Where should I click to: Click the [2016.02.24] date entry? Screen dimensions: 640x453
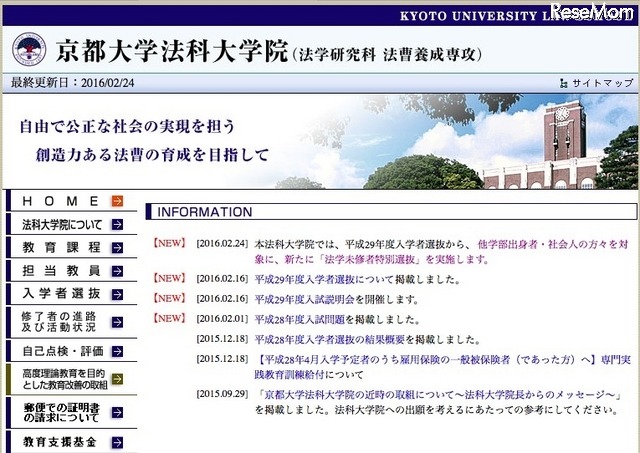point(222,244)
